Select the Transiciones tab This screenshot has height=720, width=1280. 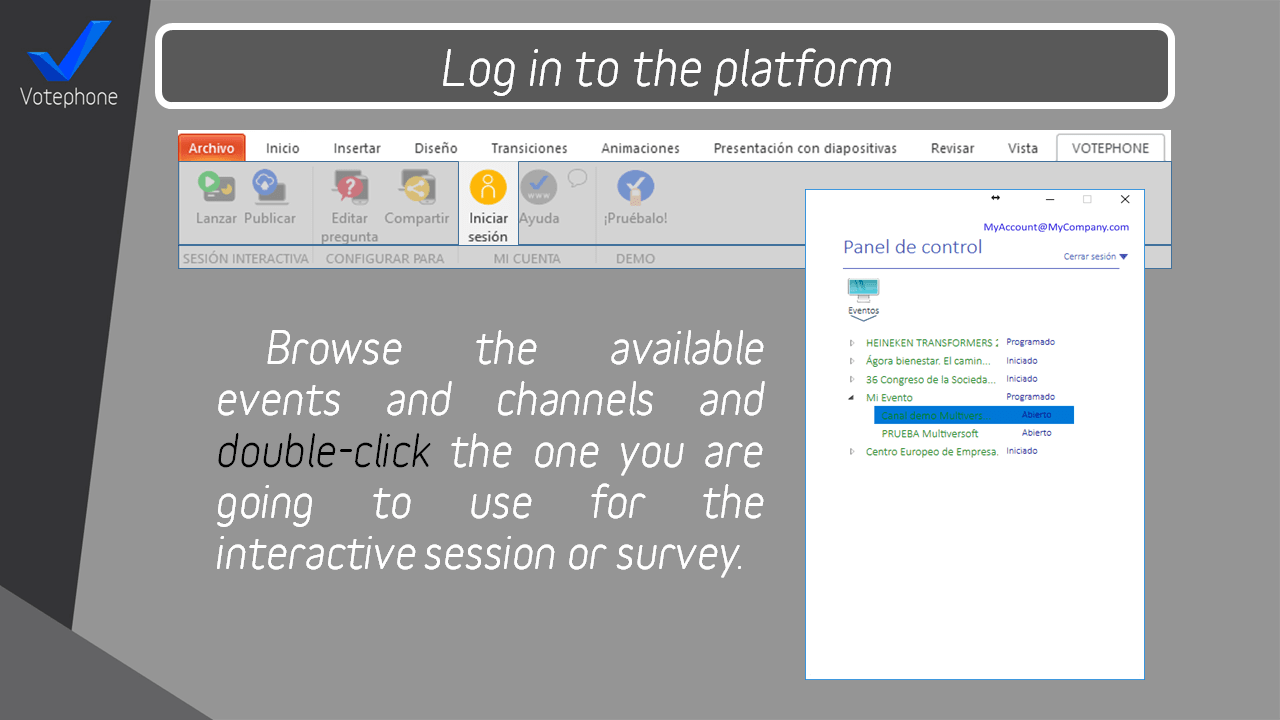[x=529, y=148]
